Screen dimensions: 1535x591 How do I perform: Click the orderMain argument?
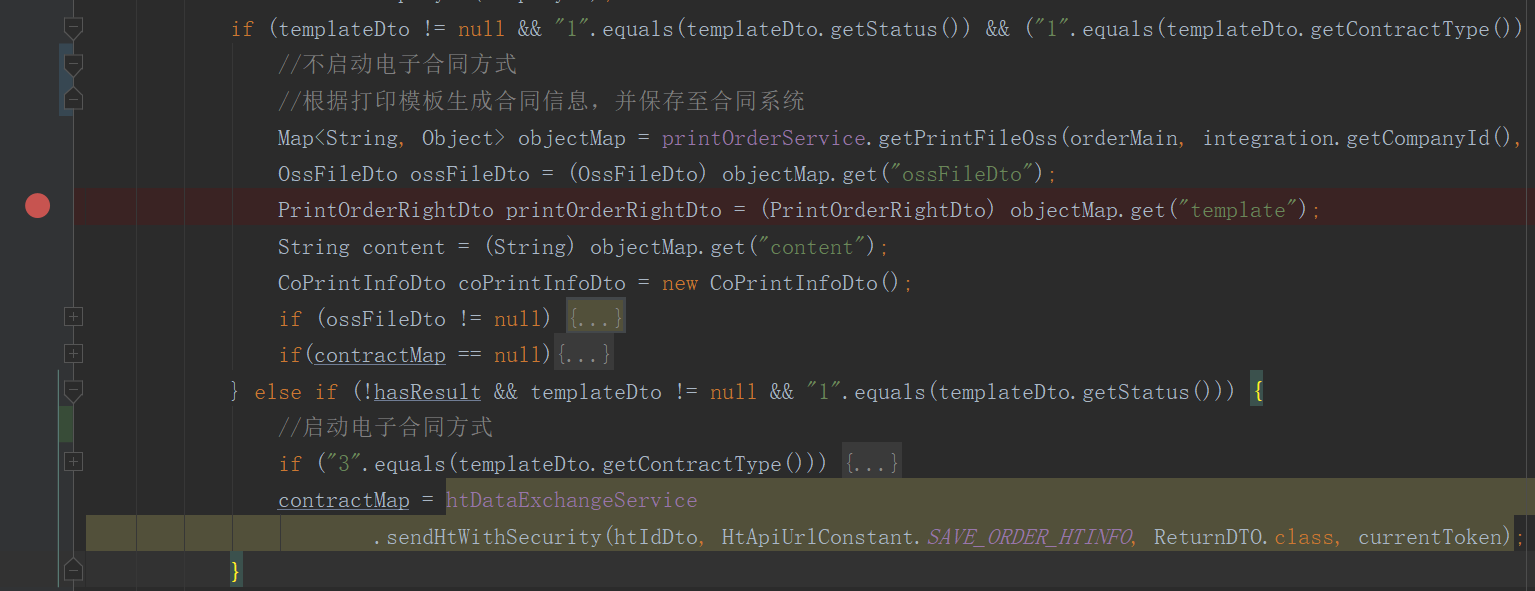coord(1124,138)
